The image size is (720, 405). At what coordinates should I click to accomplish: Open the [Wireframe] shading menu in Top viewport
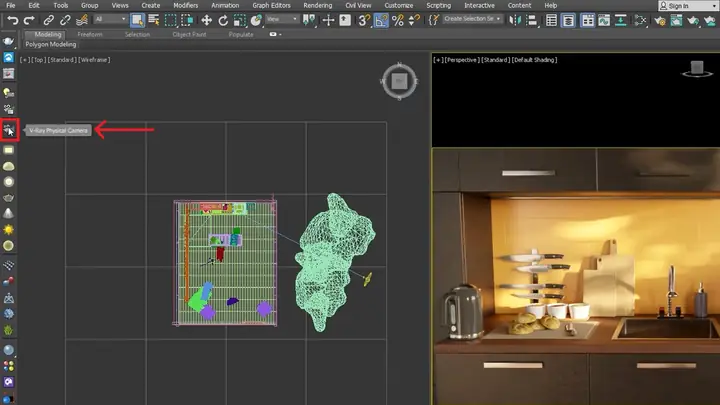tap(94, 60)
